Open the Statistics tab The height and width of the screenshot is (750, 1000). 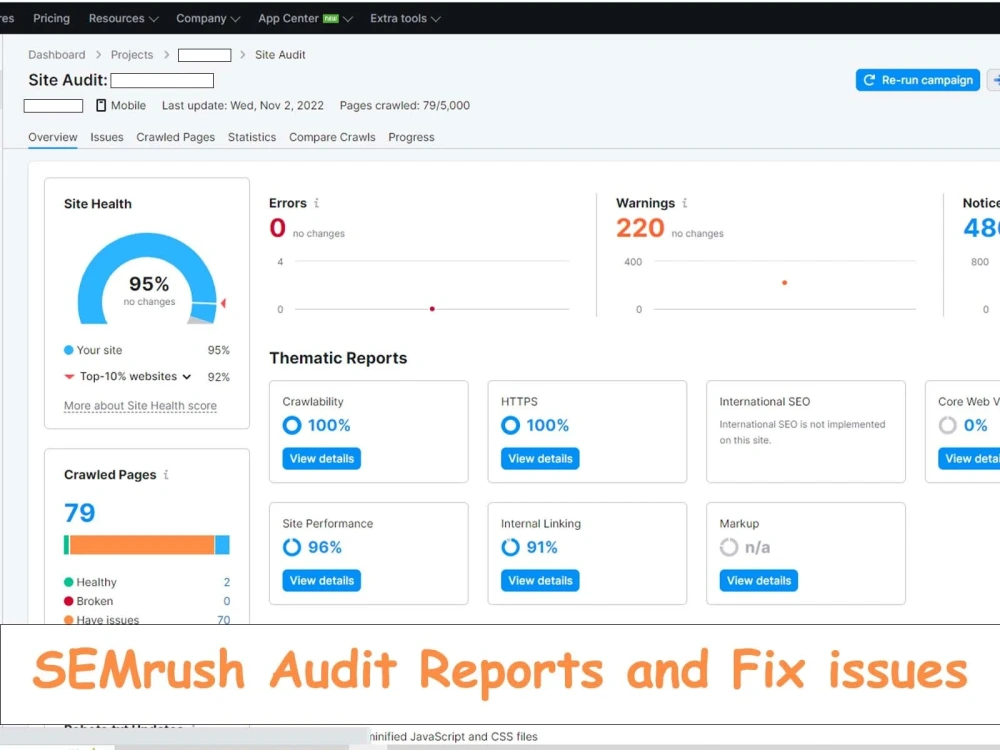tap(252, 137)
